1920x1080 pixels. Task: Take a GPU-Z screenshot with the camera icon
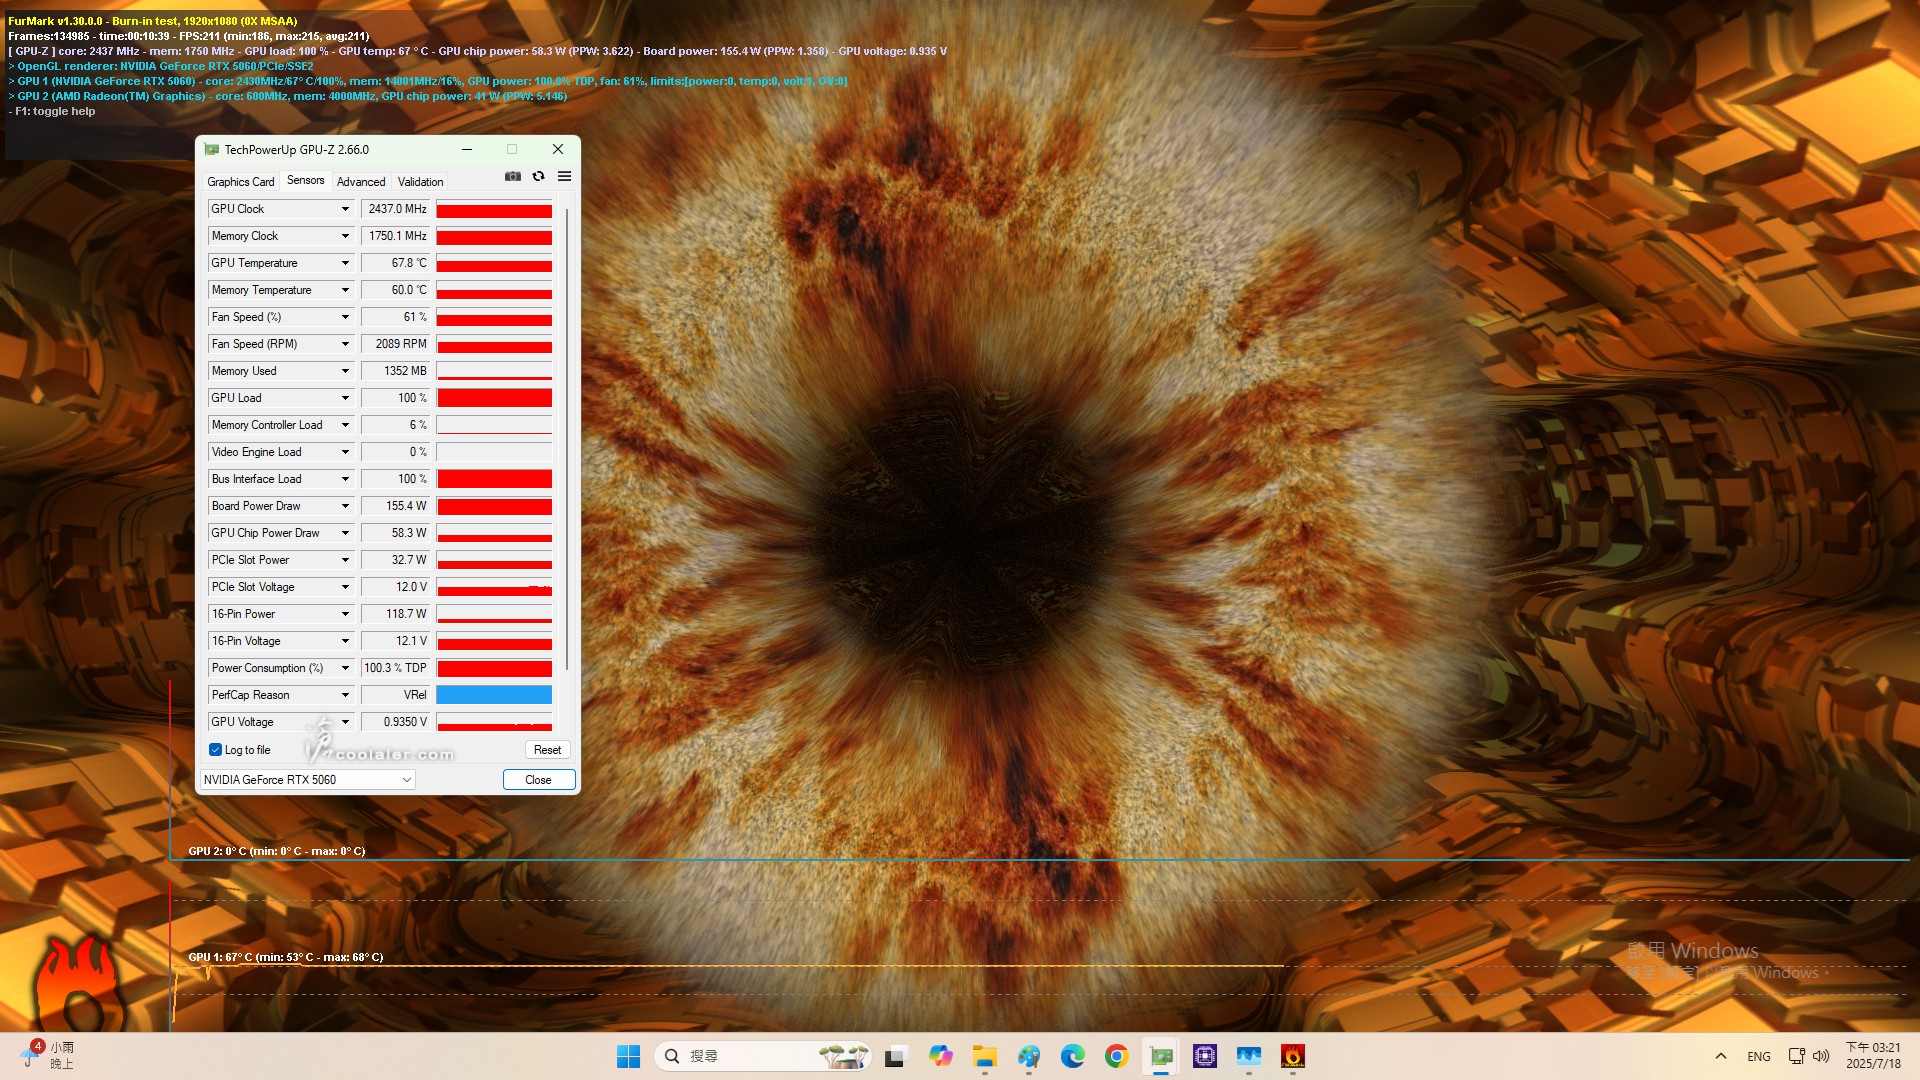pos(513,176)
